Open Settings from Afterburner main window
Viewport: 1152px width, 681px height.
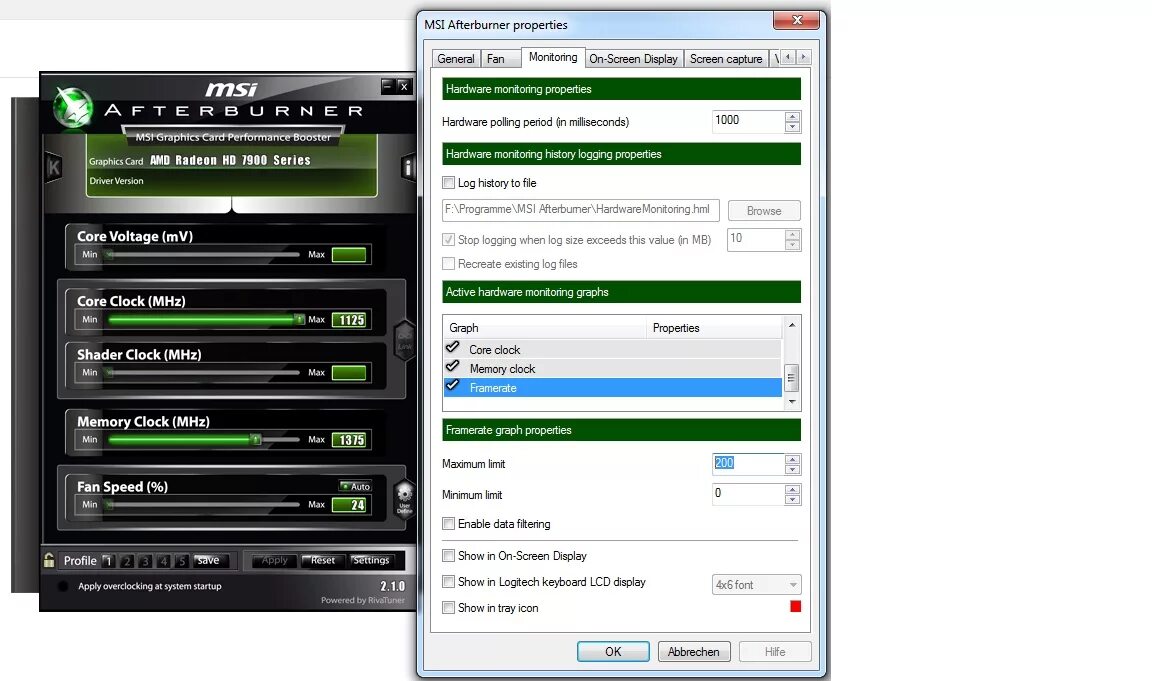pyautogui.click(x=371, y=561)
